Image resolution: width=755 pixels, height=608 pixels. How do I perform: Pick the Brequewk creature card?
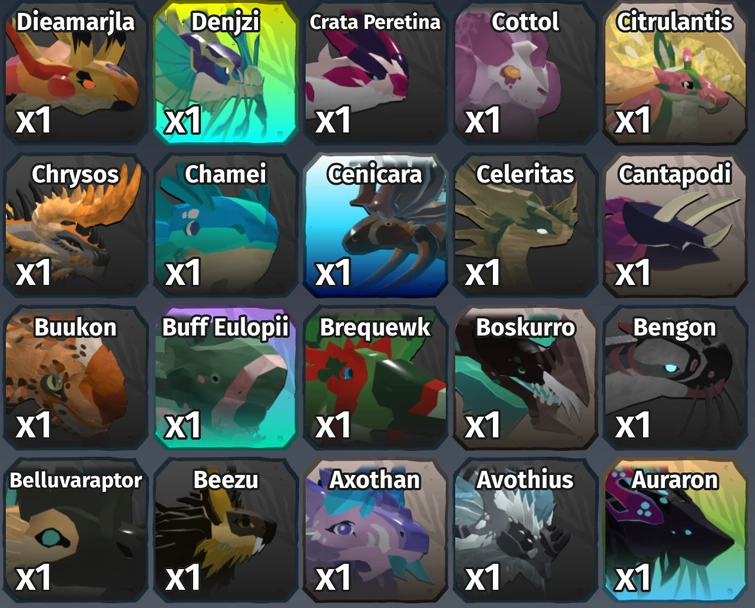(x=375, y=377)
